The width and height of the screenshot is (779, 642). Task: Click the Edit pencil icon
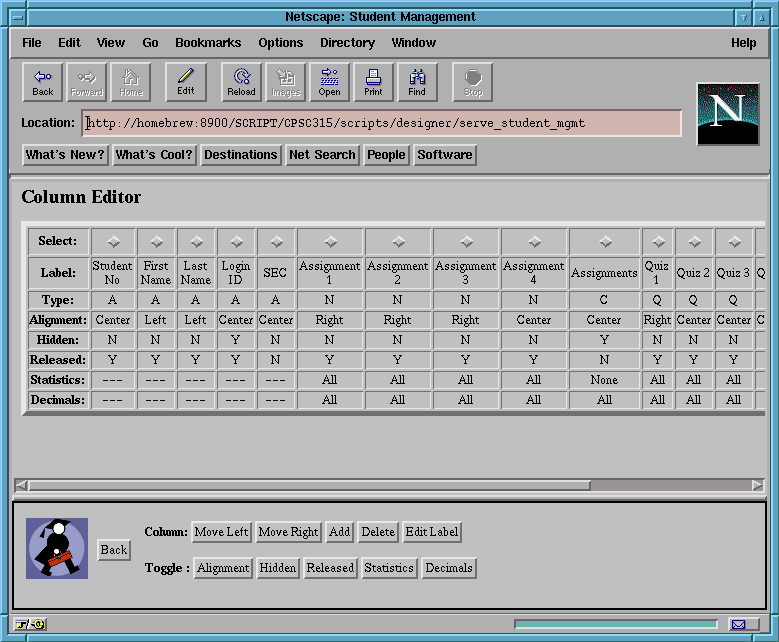(x=186, y=82)
